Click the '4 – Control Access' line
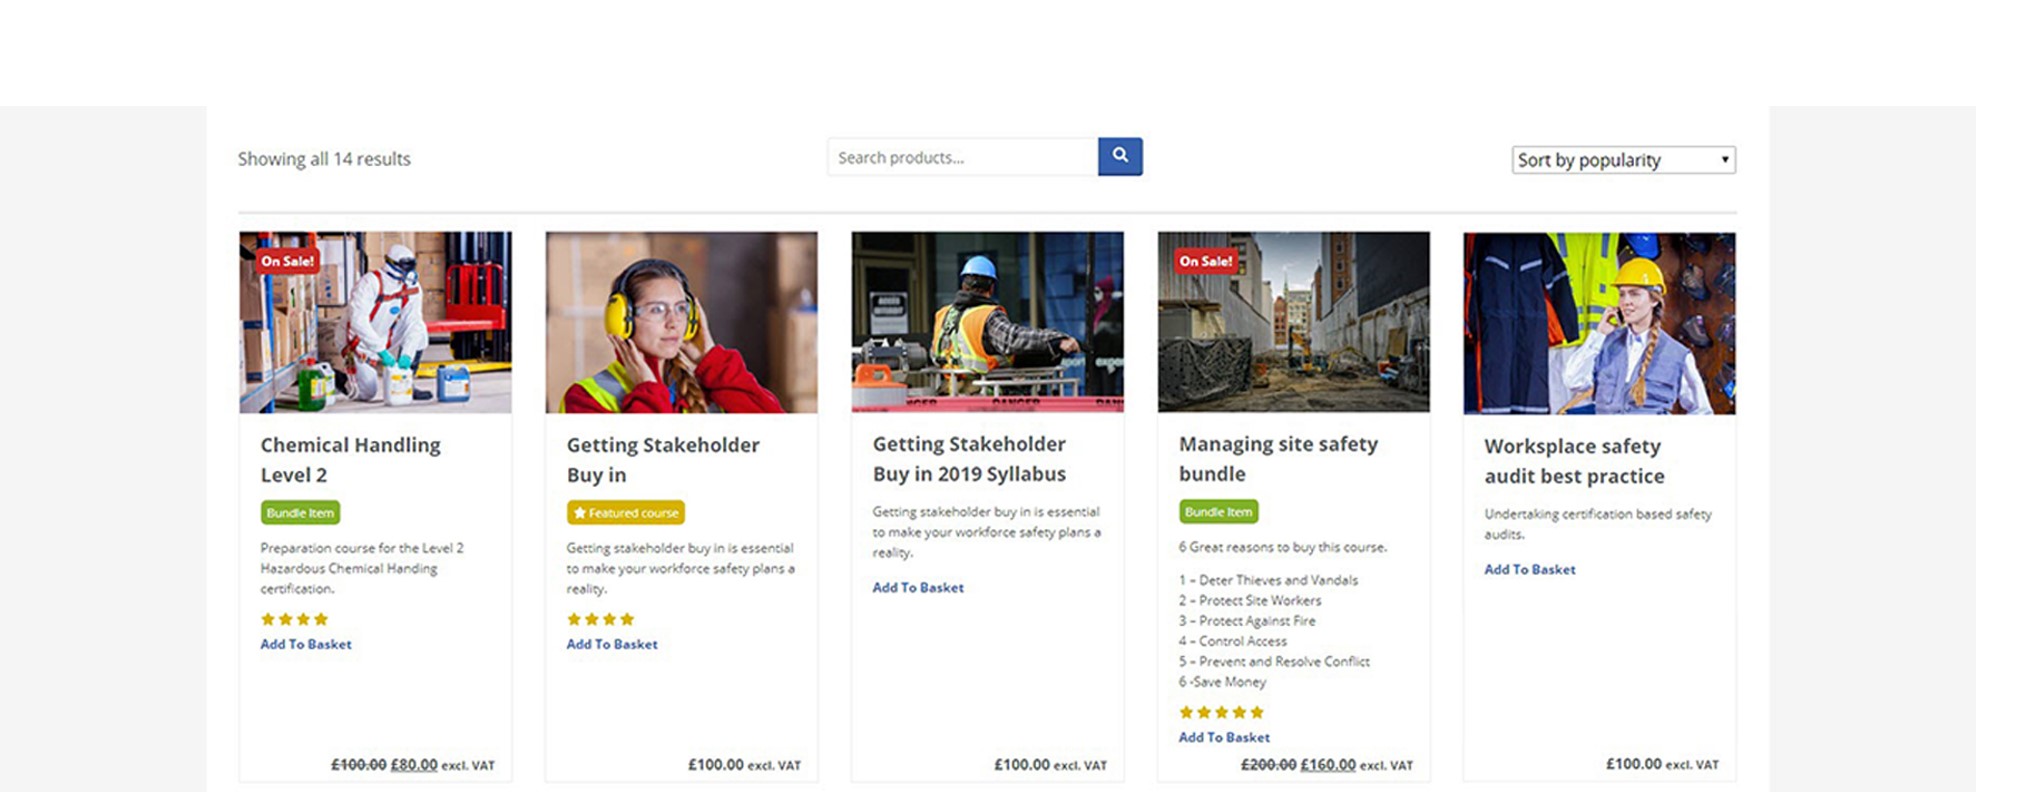Screen dimensions: 2024x792 1233,641
